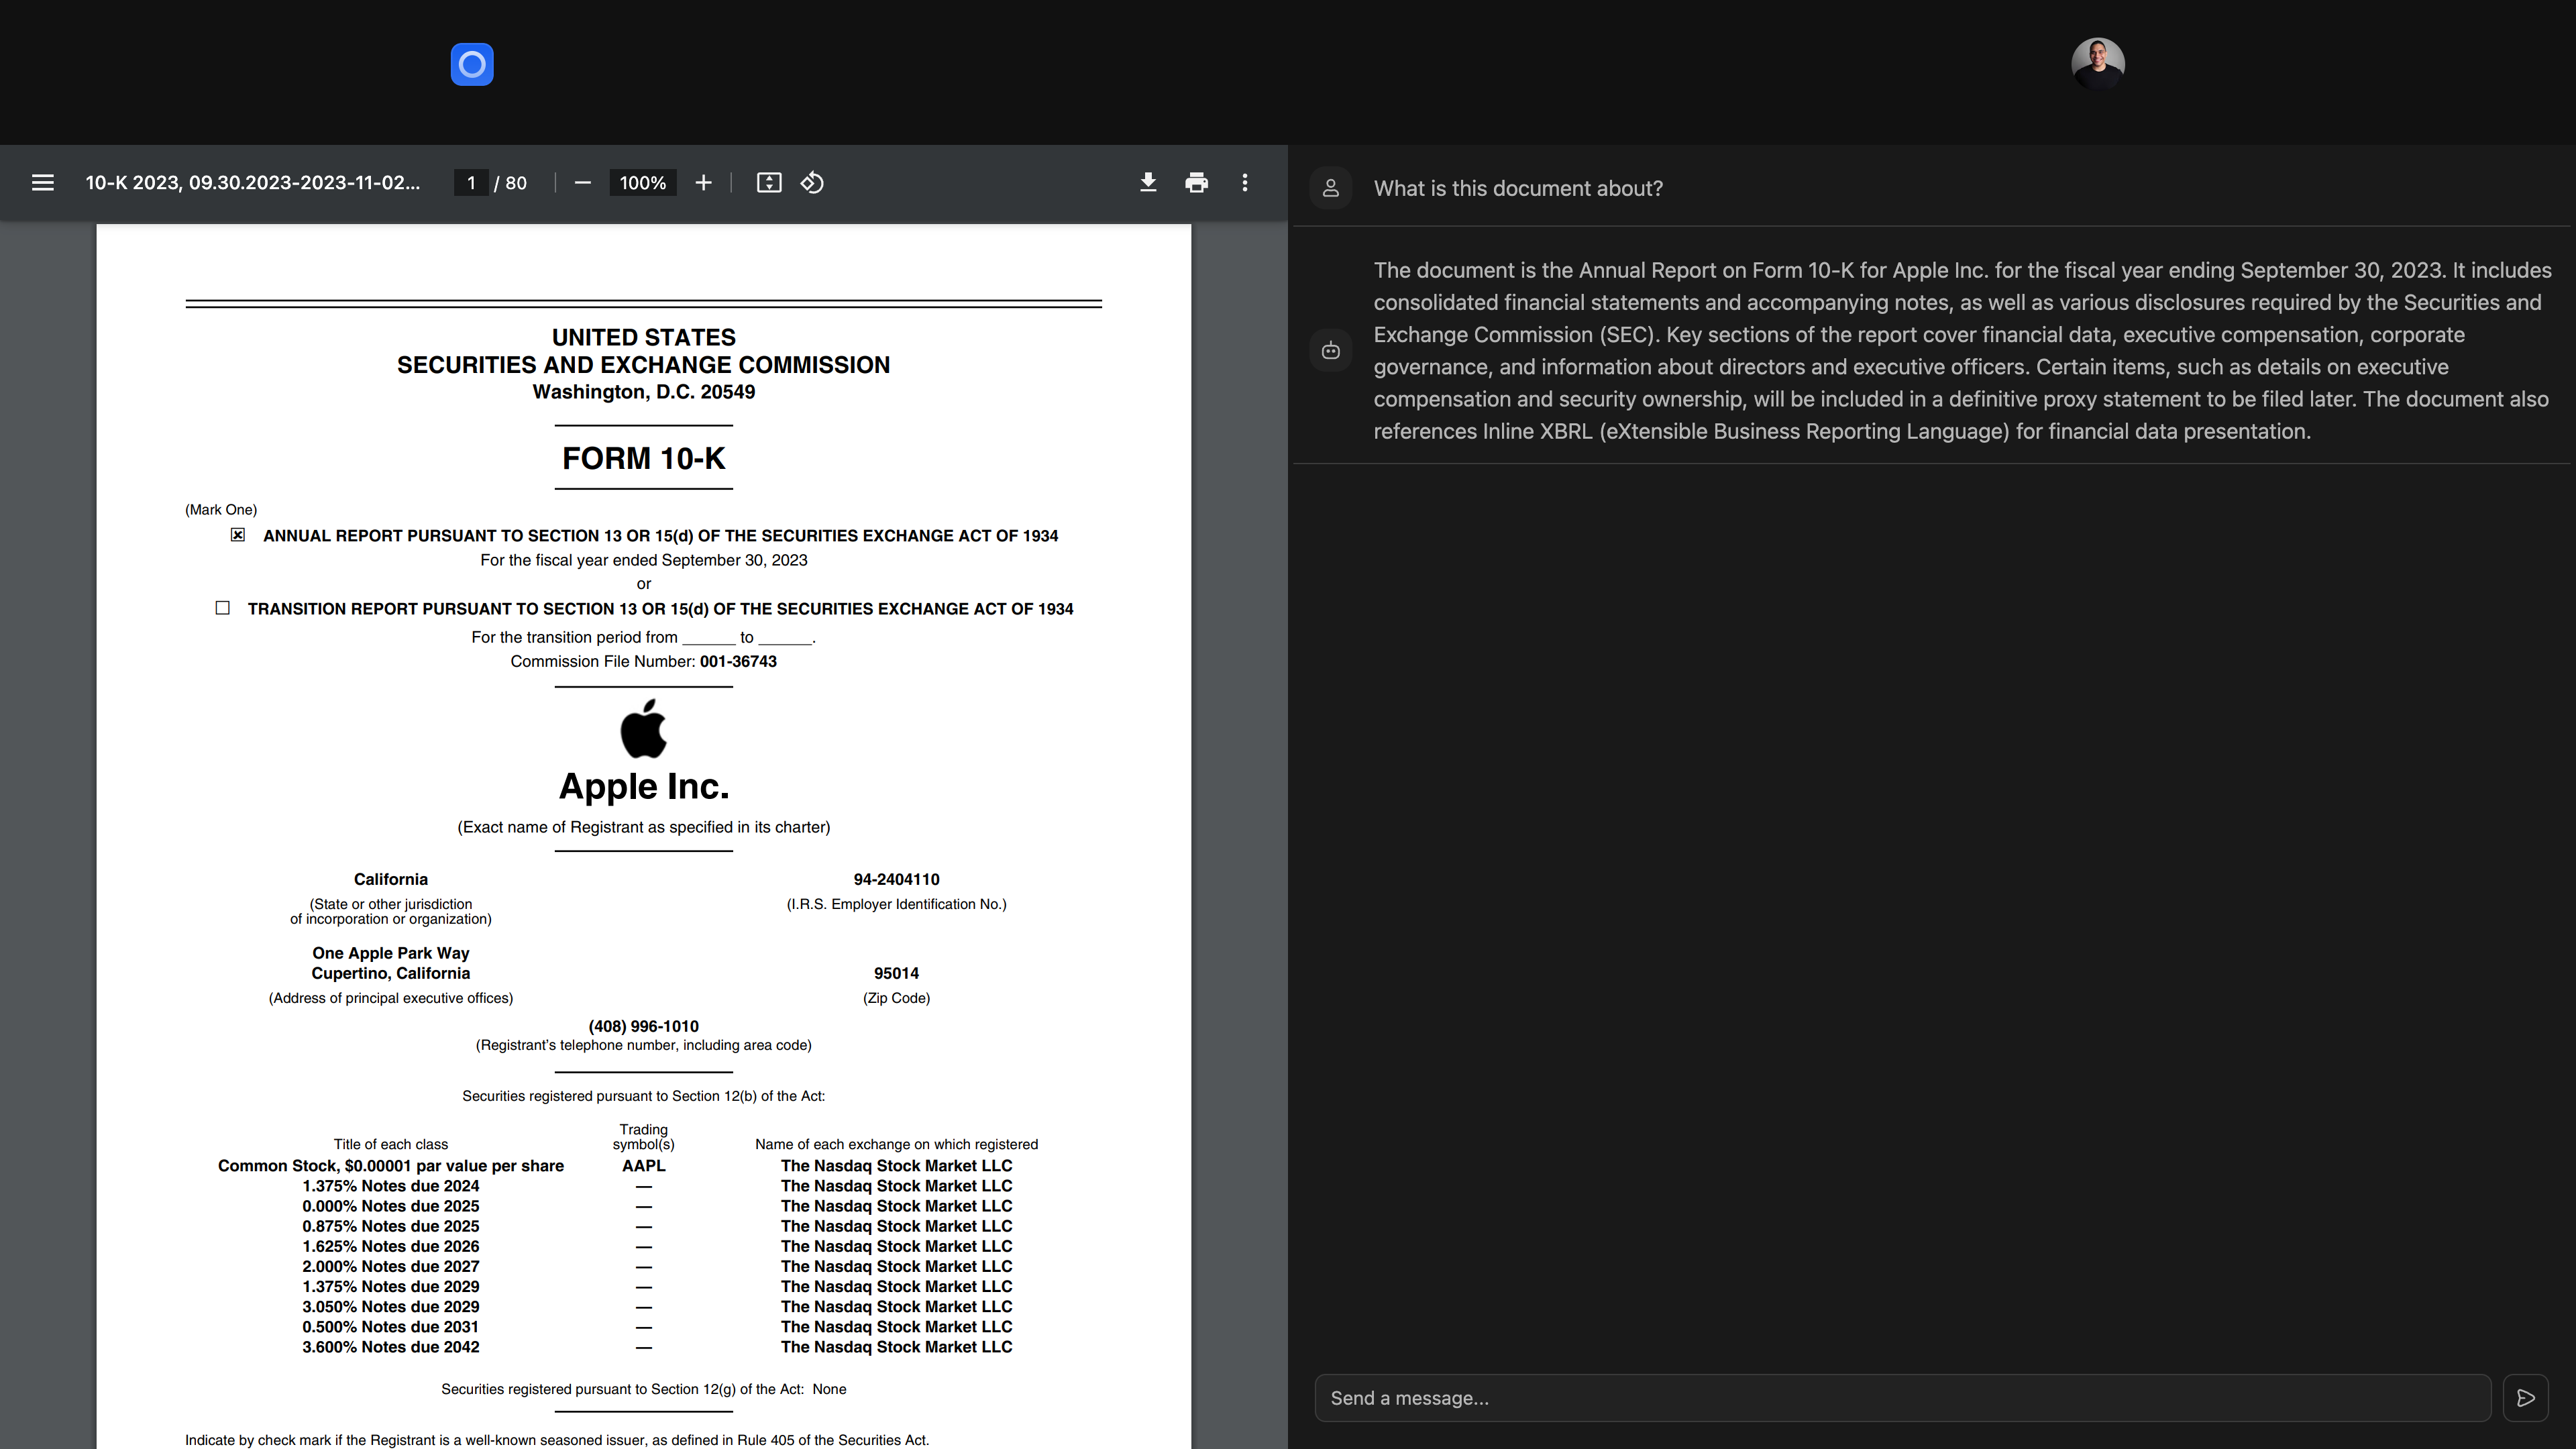The width and height of the screenshot is (2576, 1449).
Task: Click the fit to page icon
Action: (768, 183)
